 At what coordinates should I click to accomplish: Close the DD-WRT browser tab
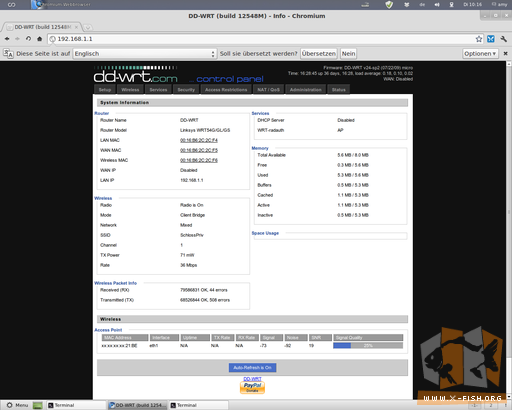76,27
